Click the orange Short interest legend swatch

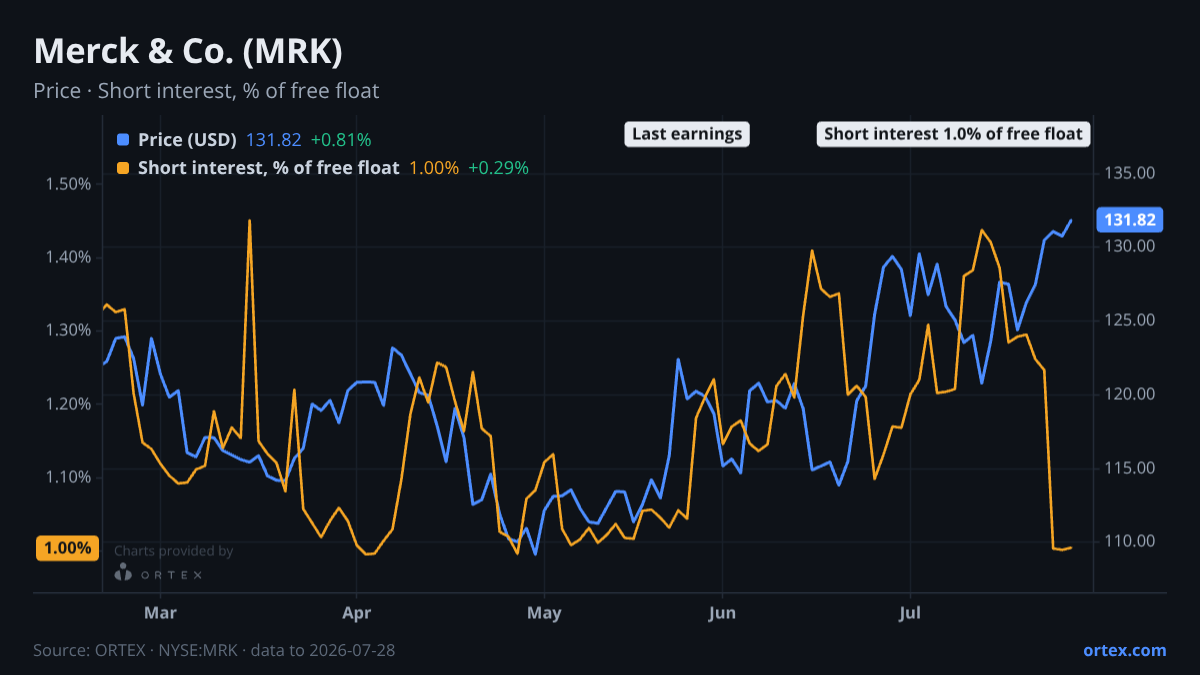coord(123,168)
